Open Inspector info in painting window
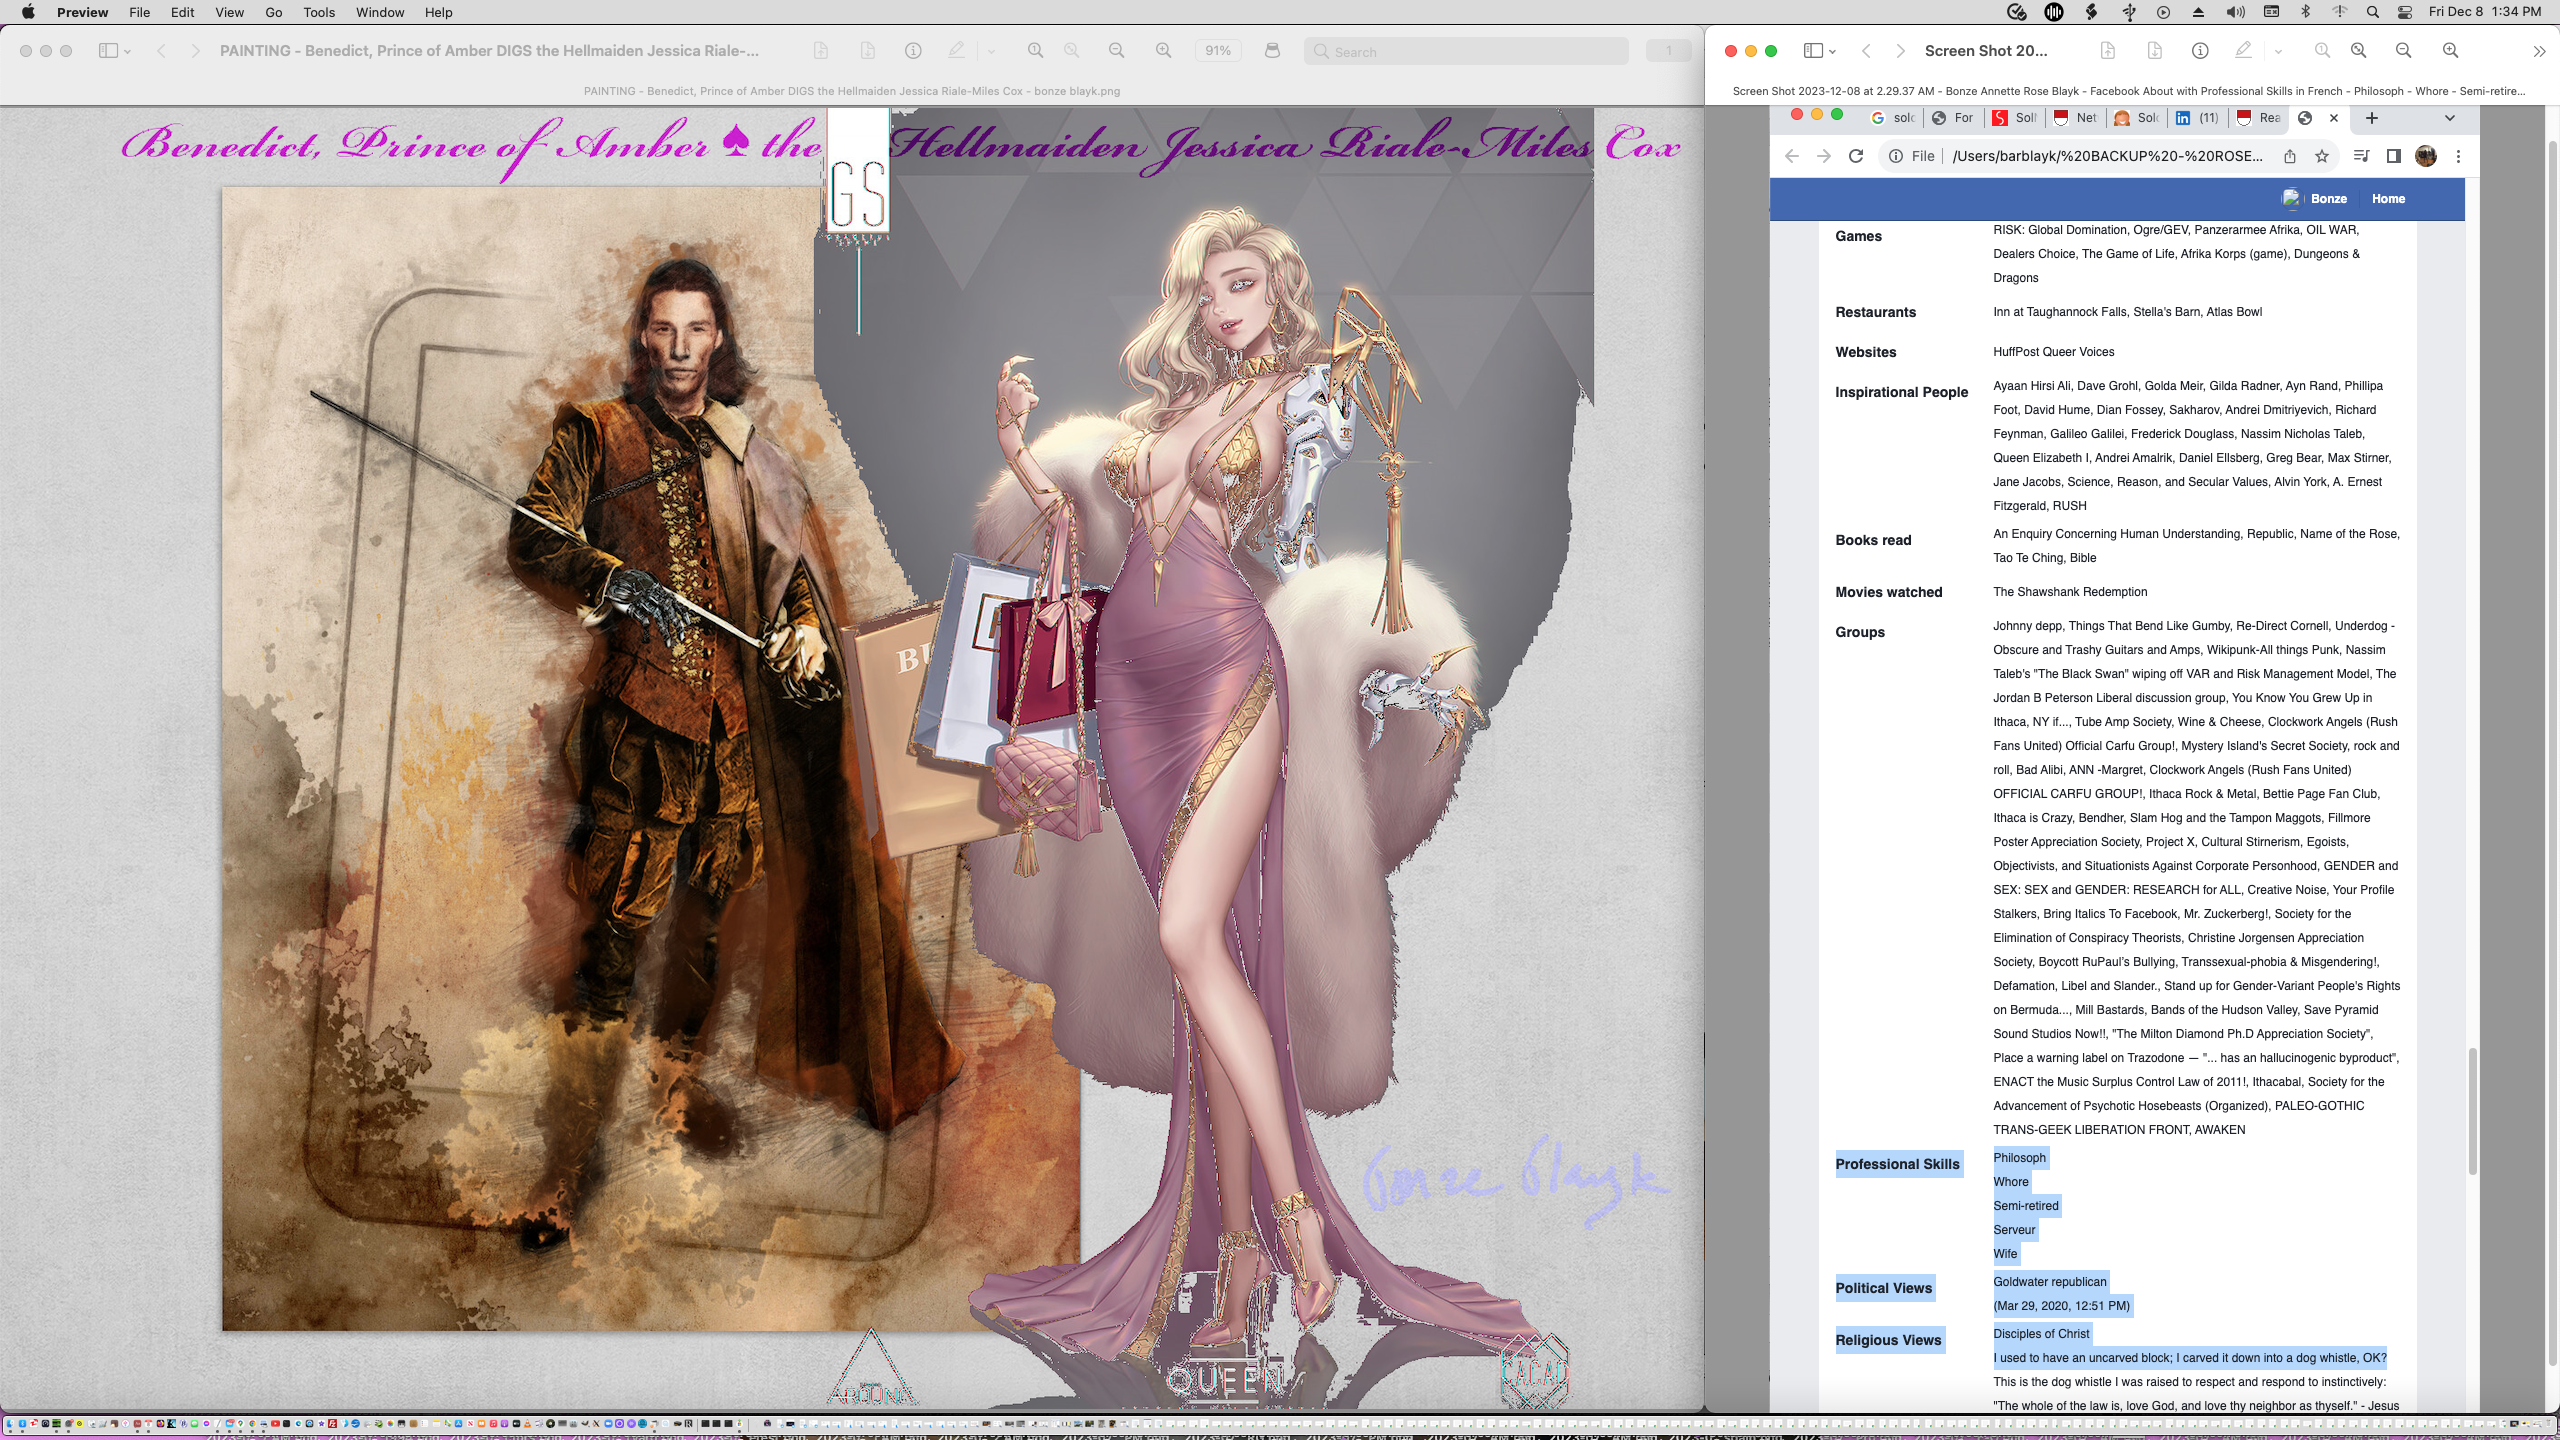The width and height of the screenshot is (2560, 1440). click(x=913, y=51)
